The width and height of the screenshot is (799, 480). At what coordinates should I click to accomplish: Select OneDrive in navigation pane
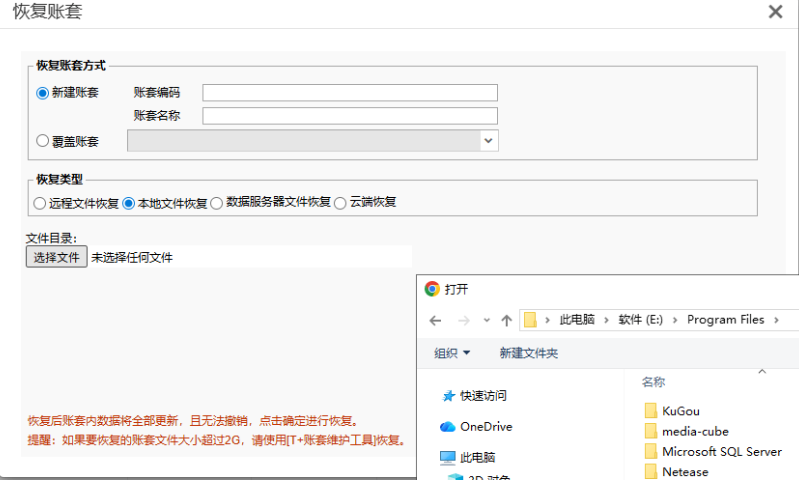click(x=486, y=426)
